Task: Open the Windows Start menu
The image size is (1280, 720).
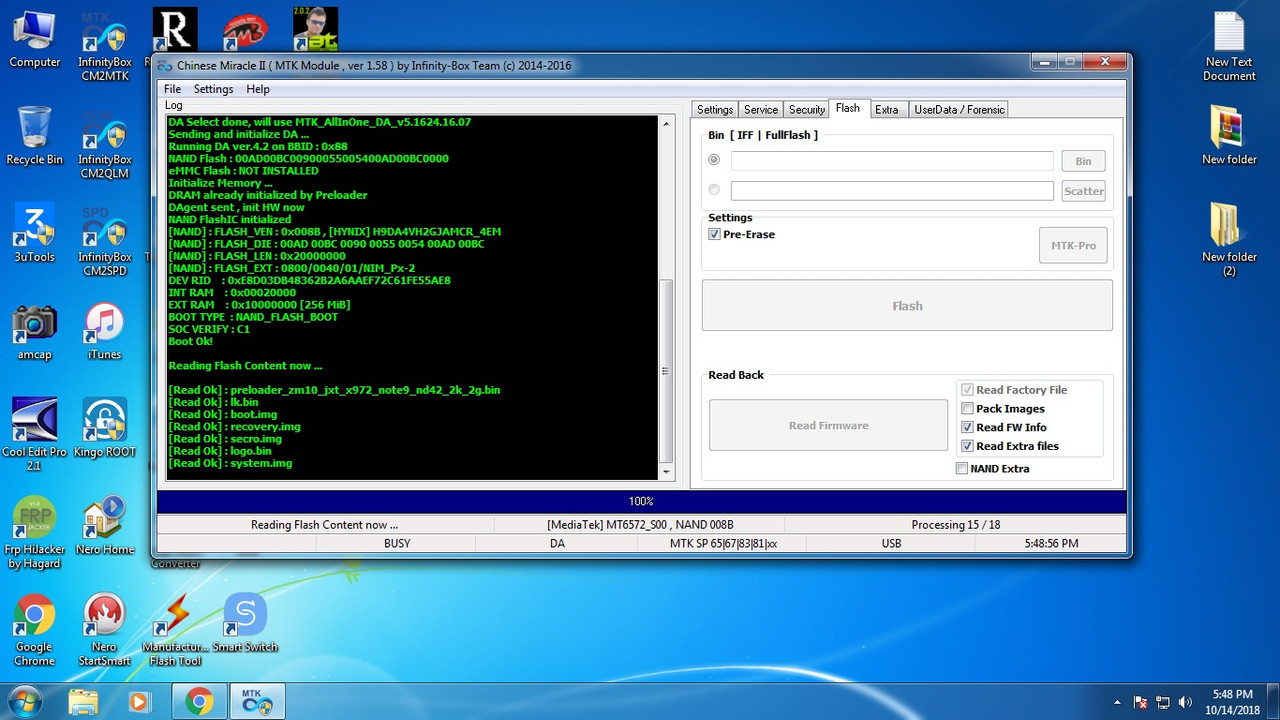Action: [x=24, y=701]
